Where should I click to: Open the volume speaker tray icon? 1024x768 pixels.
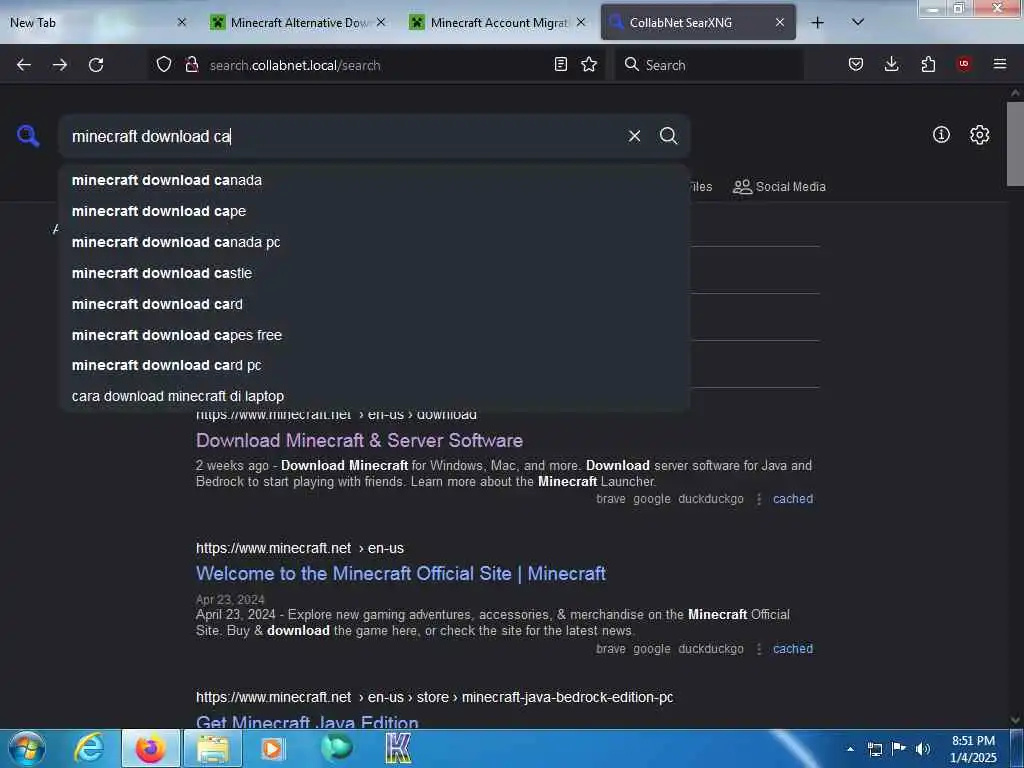(x=922, y=749)
